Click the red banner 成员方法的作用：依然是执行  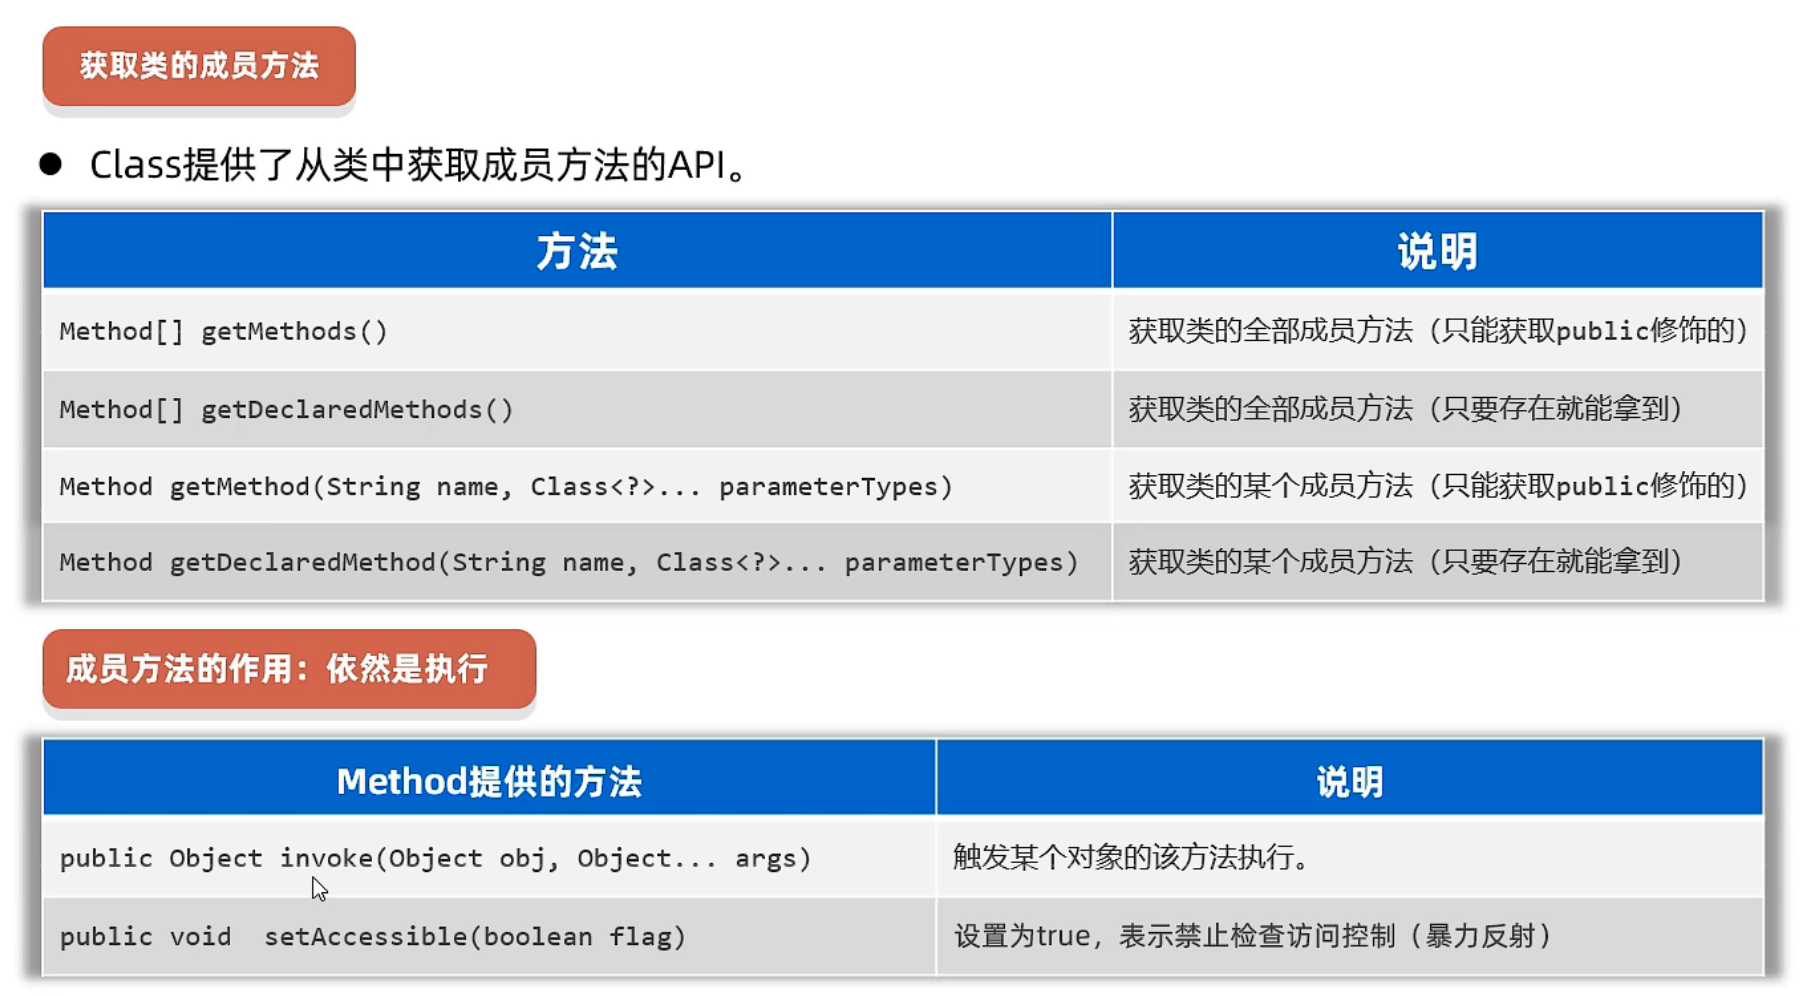point(289,669)
